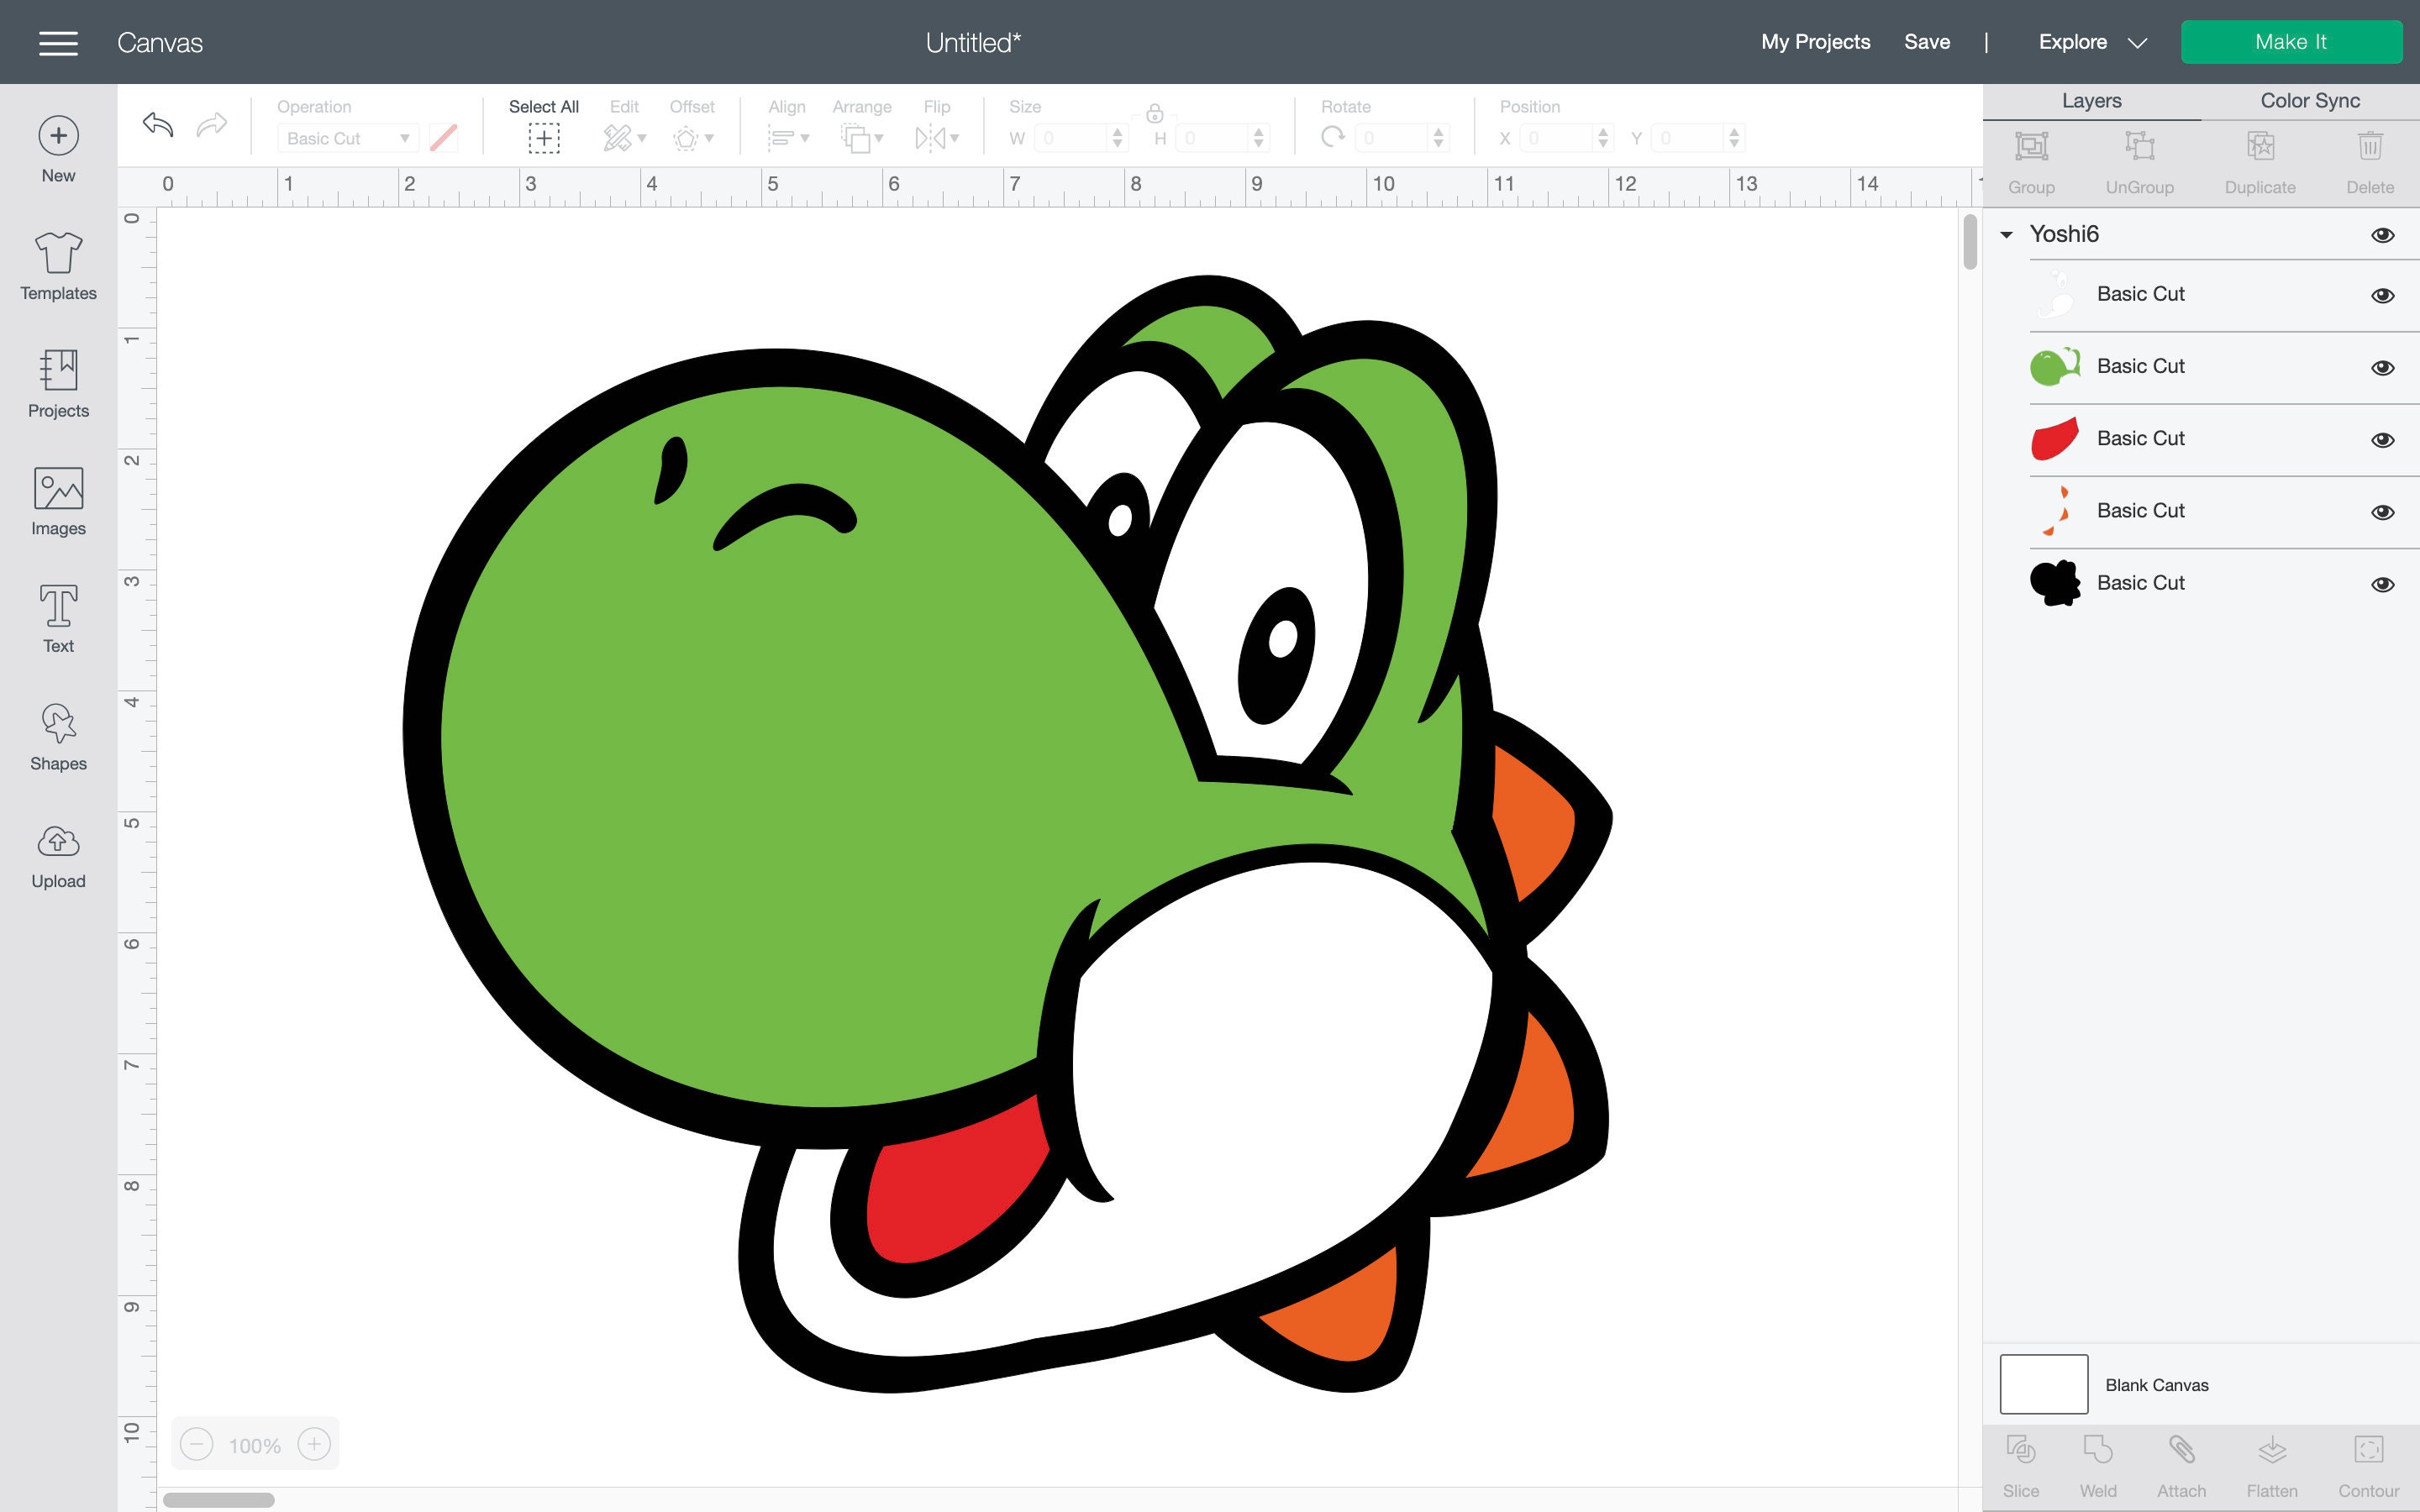This screenshot has height=1512, width=2420.
Task: Hide the green Basic Cut layer
Action: (2382, 367)
